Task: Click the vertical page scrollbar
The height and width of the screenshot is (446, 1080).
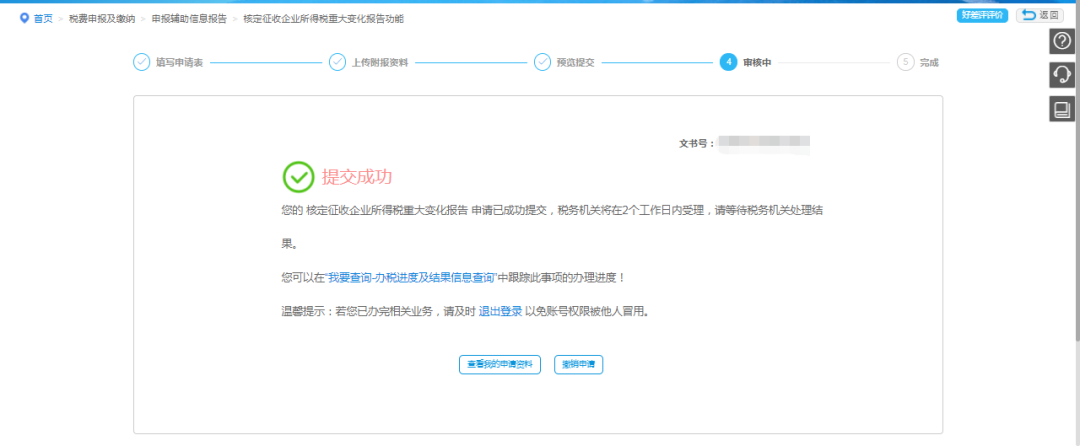Action: pos(1077,172)
